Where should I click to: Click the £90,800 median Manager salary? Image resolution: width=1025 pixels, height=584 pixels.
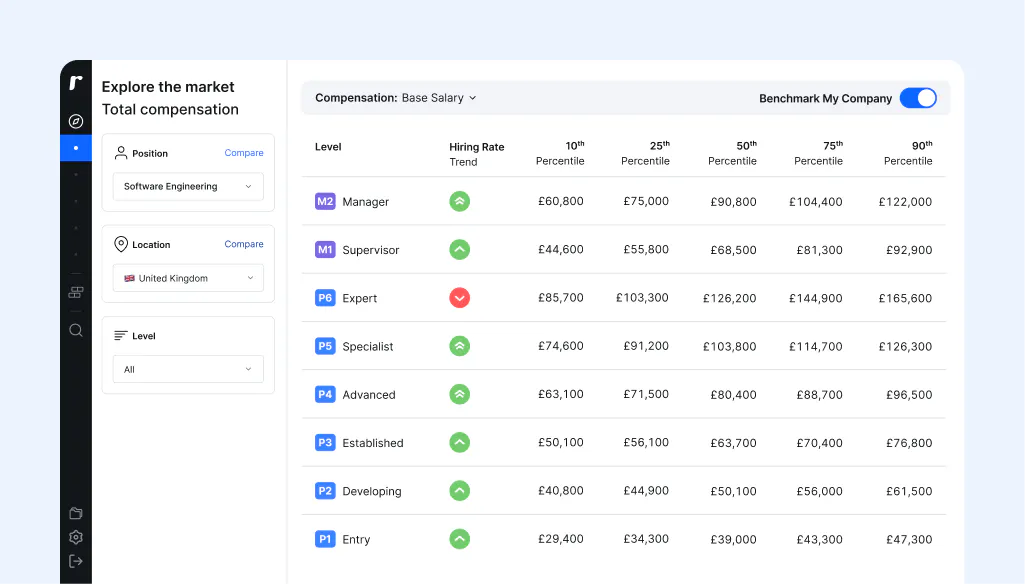(733, 202)
